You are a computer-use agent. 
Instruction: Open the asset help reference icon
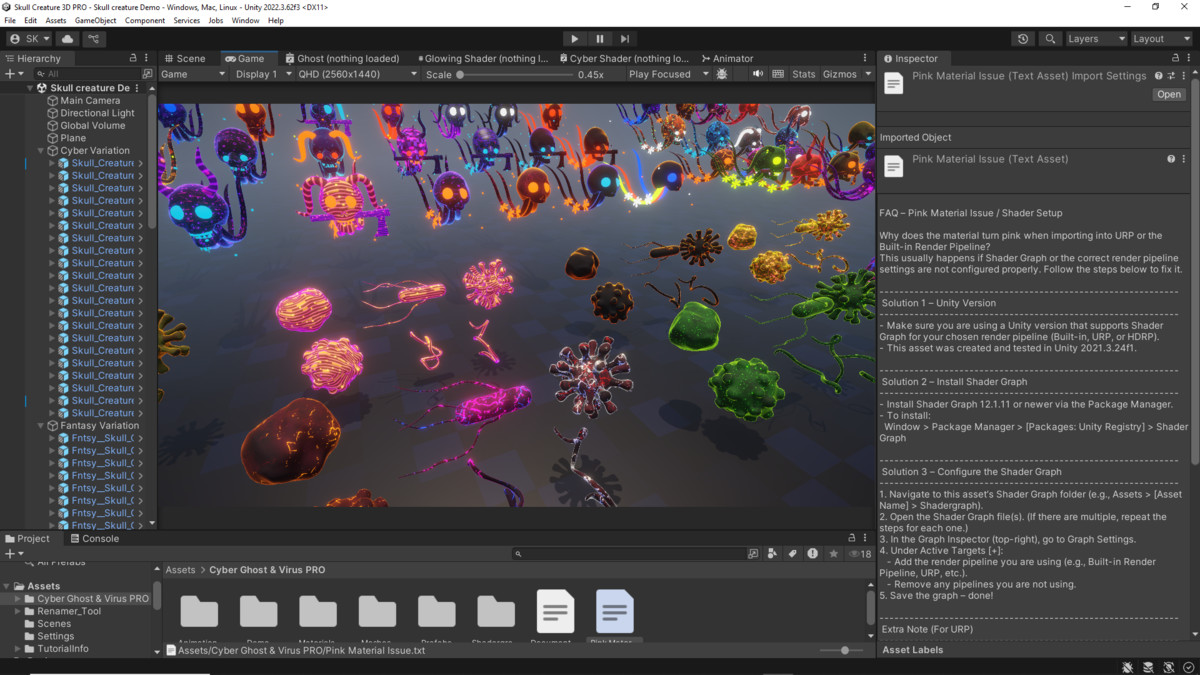pos(1159,76)
